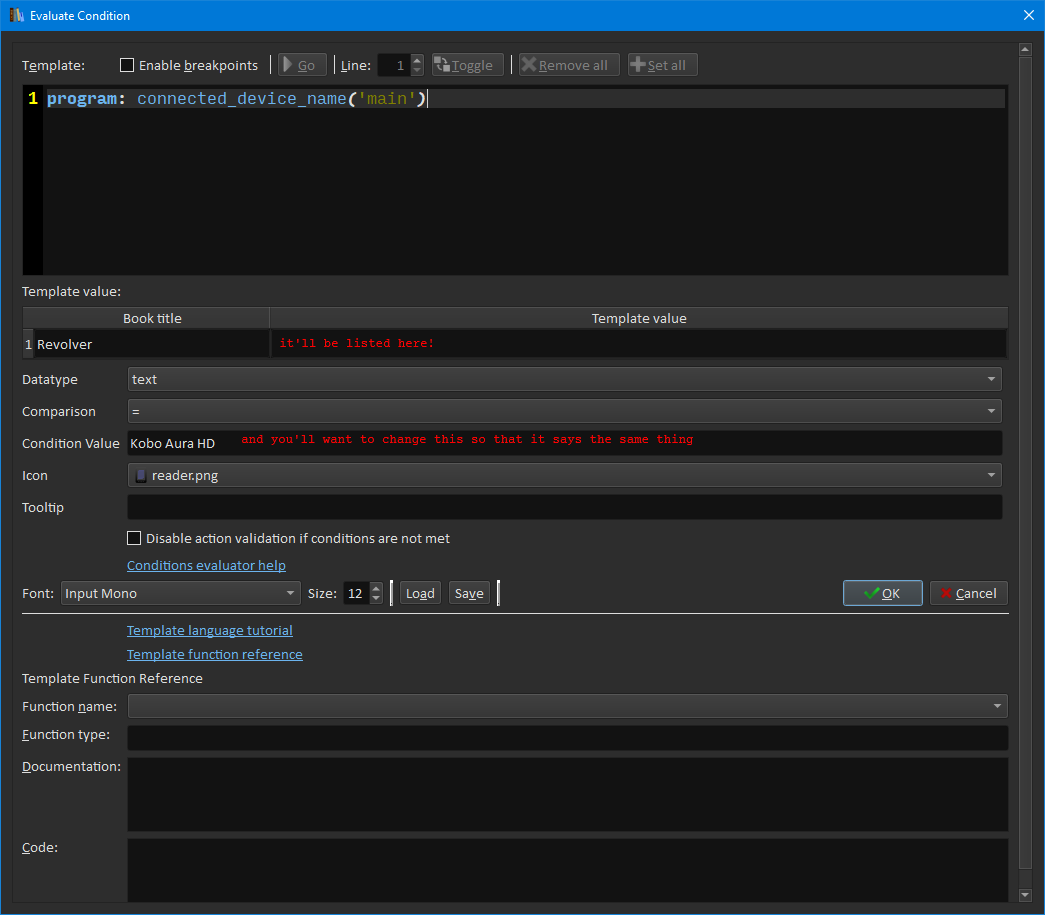The image size is (1045, 915).
Task: Click the calibre icon in title bar
Action: pyautogui.click(x=16, y=15)
